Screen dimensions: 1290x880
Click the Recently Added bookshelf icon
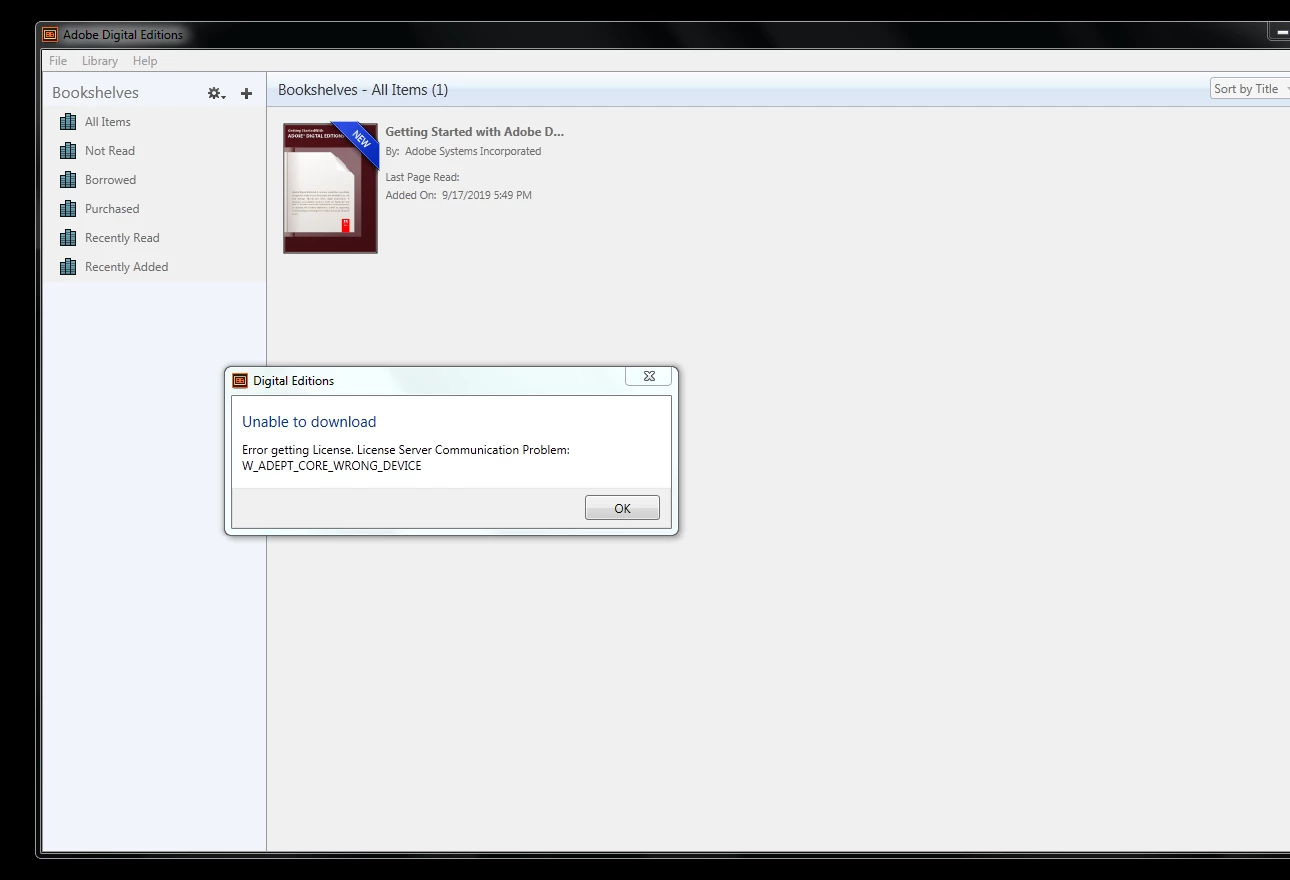(x=68, y=267)
